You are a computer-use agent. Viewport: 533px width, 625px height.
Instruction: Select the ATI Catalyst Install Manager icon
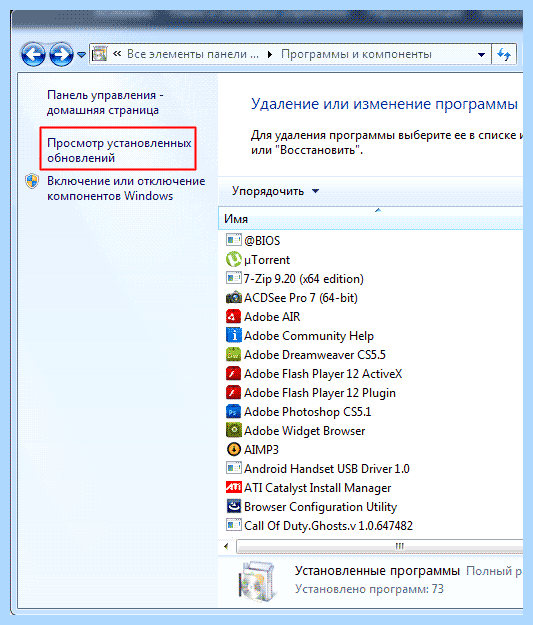pos(234,487)
